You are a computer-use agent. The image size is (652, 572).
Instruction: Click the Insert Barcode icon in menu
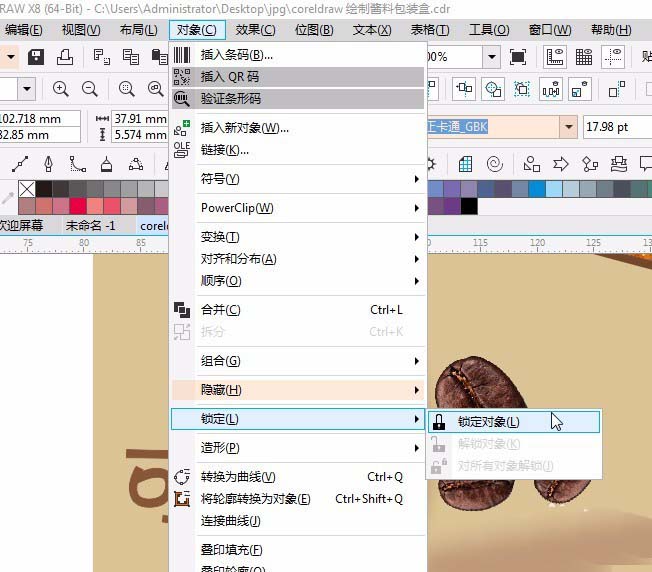pos(182,55)
